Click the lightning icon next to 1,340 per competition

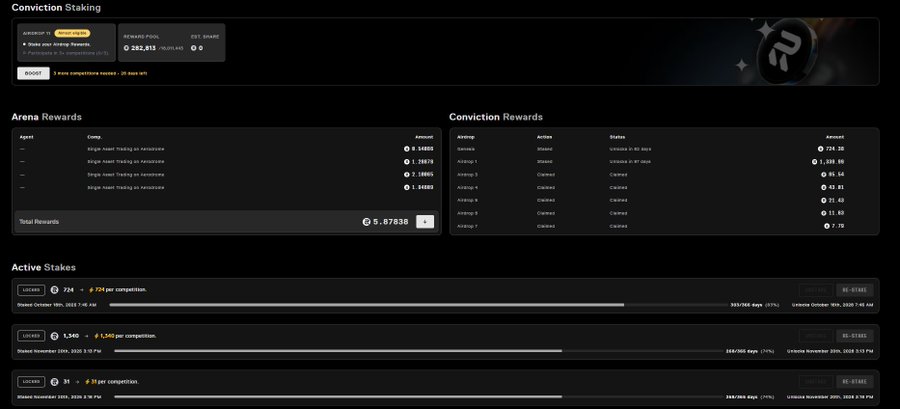click(96, 336)
